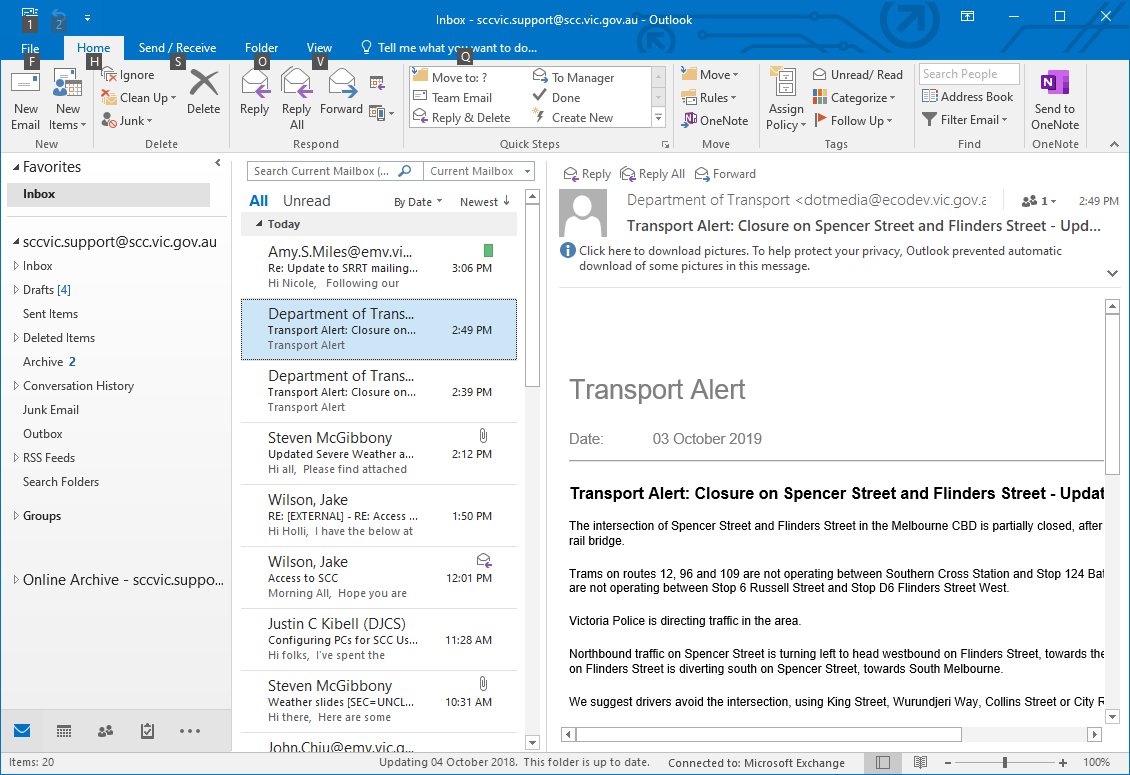The width and height of the screenshot is (1130, 775).
Task: Switch to Calendar view in navigation bar
Action: coord(64,731)
